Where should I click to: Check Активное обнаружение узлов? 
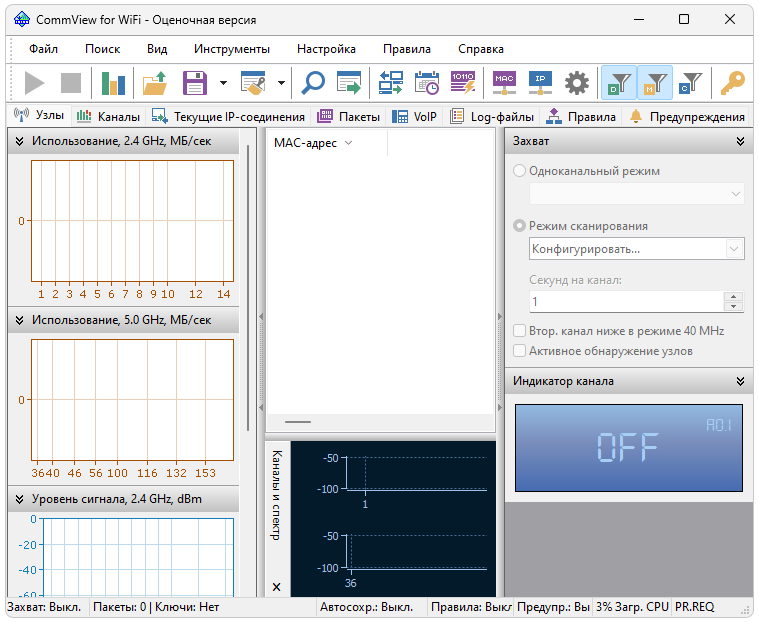[x=519, y=351]
